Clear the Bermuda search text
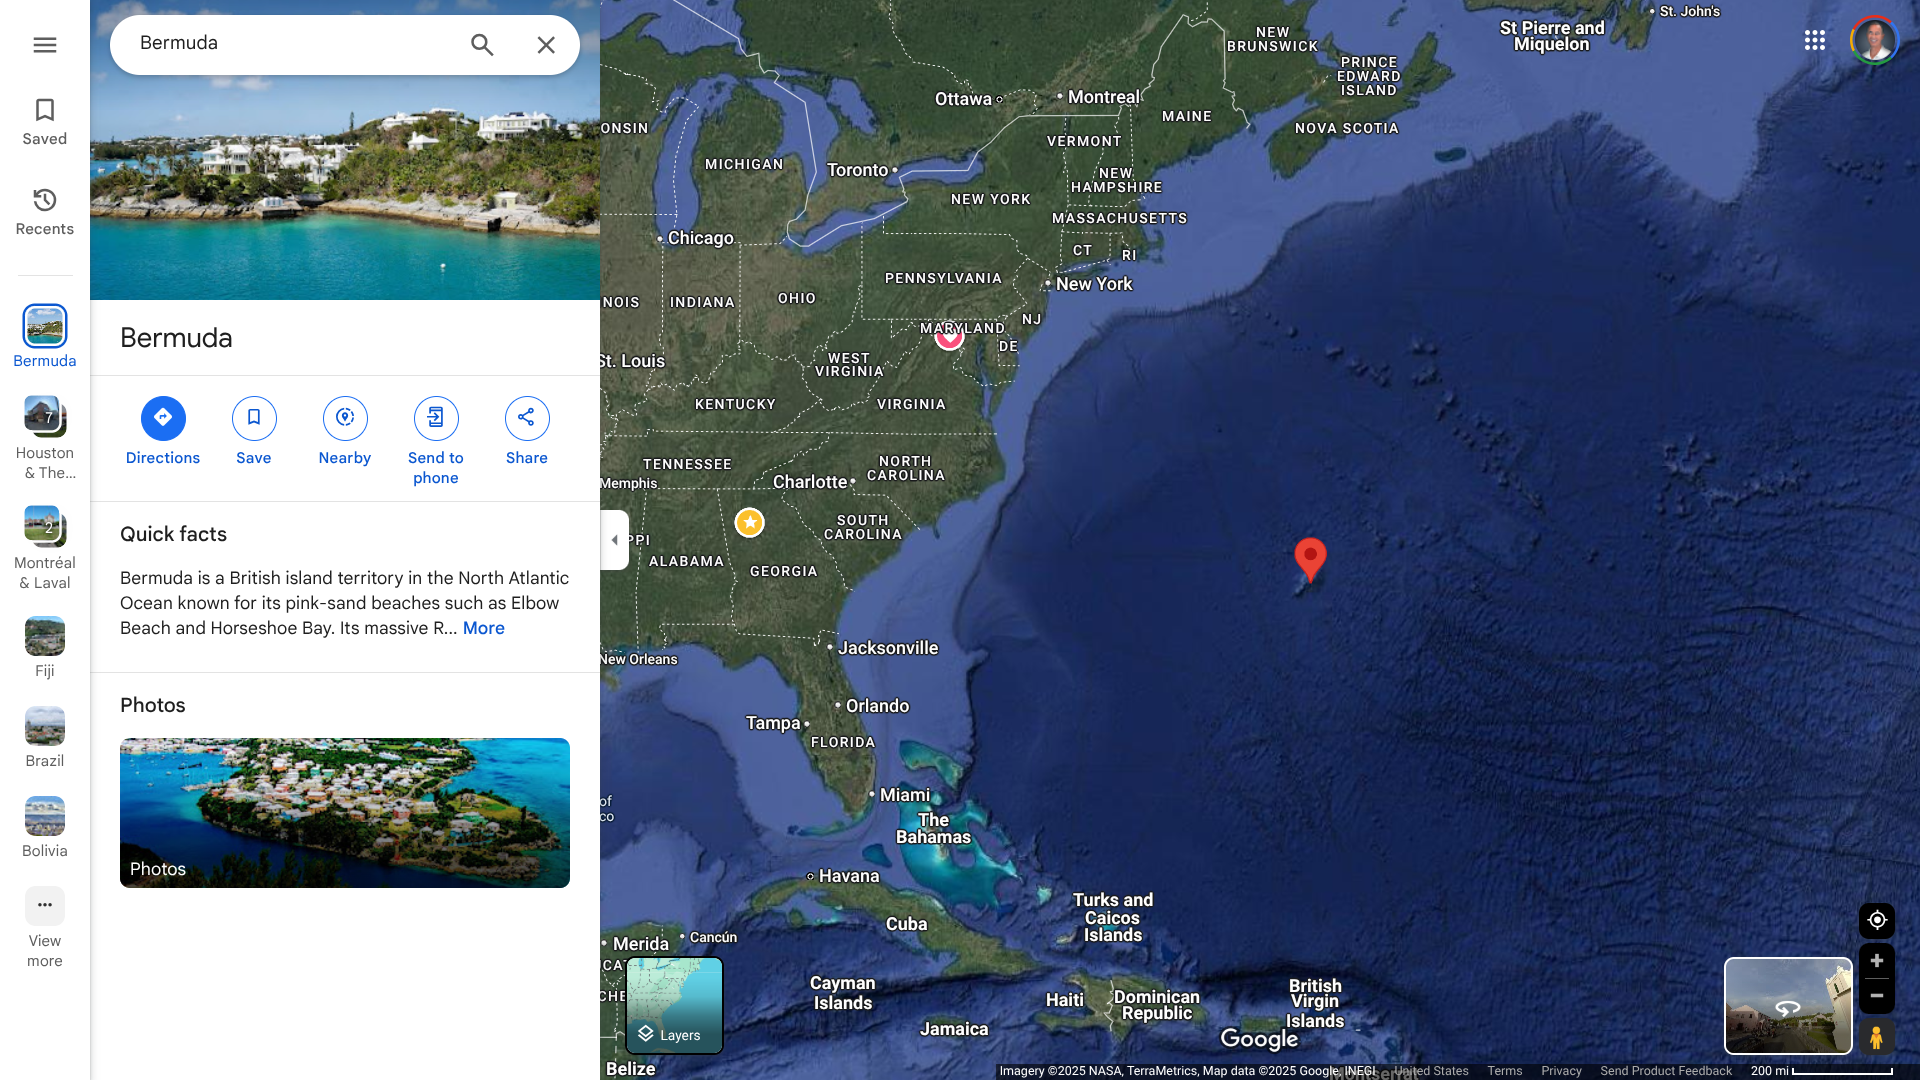This screenshot has height=1080, width=1920. coord(546,45)
